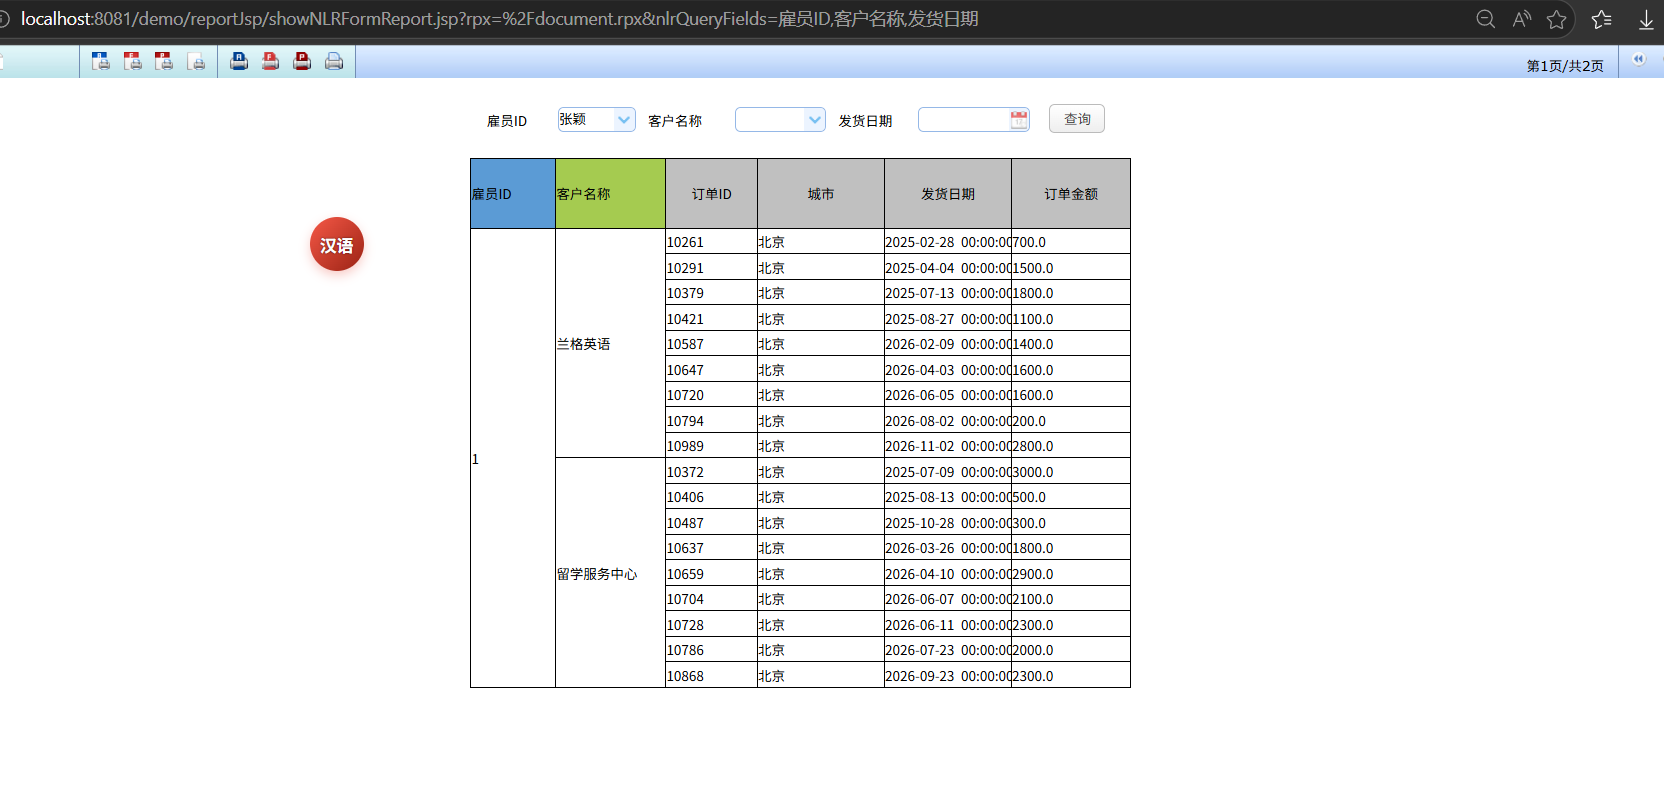Open the browser favorites list icon

click(1601, 19)
